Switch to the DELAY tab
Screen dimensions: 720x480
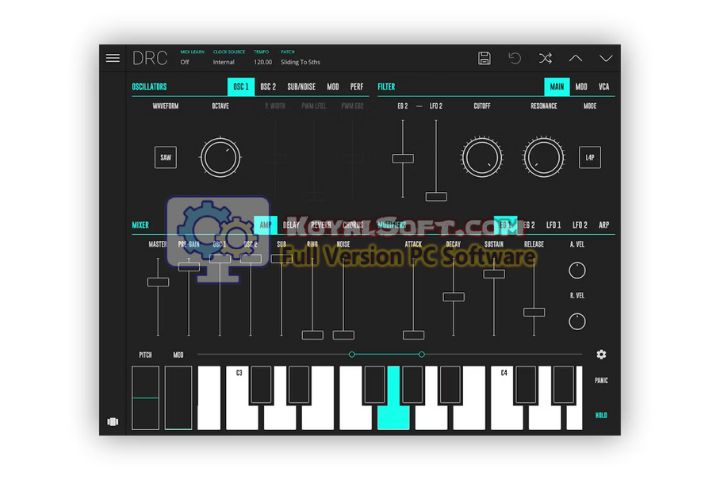point(291,225)
